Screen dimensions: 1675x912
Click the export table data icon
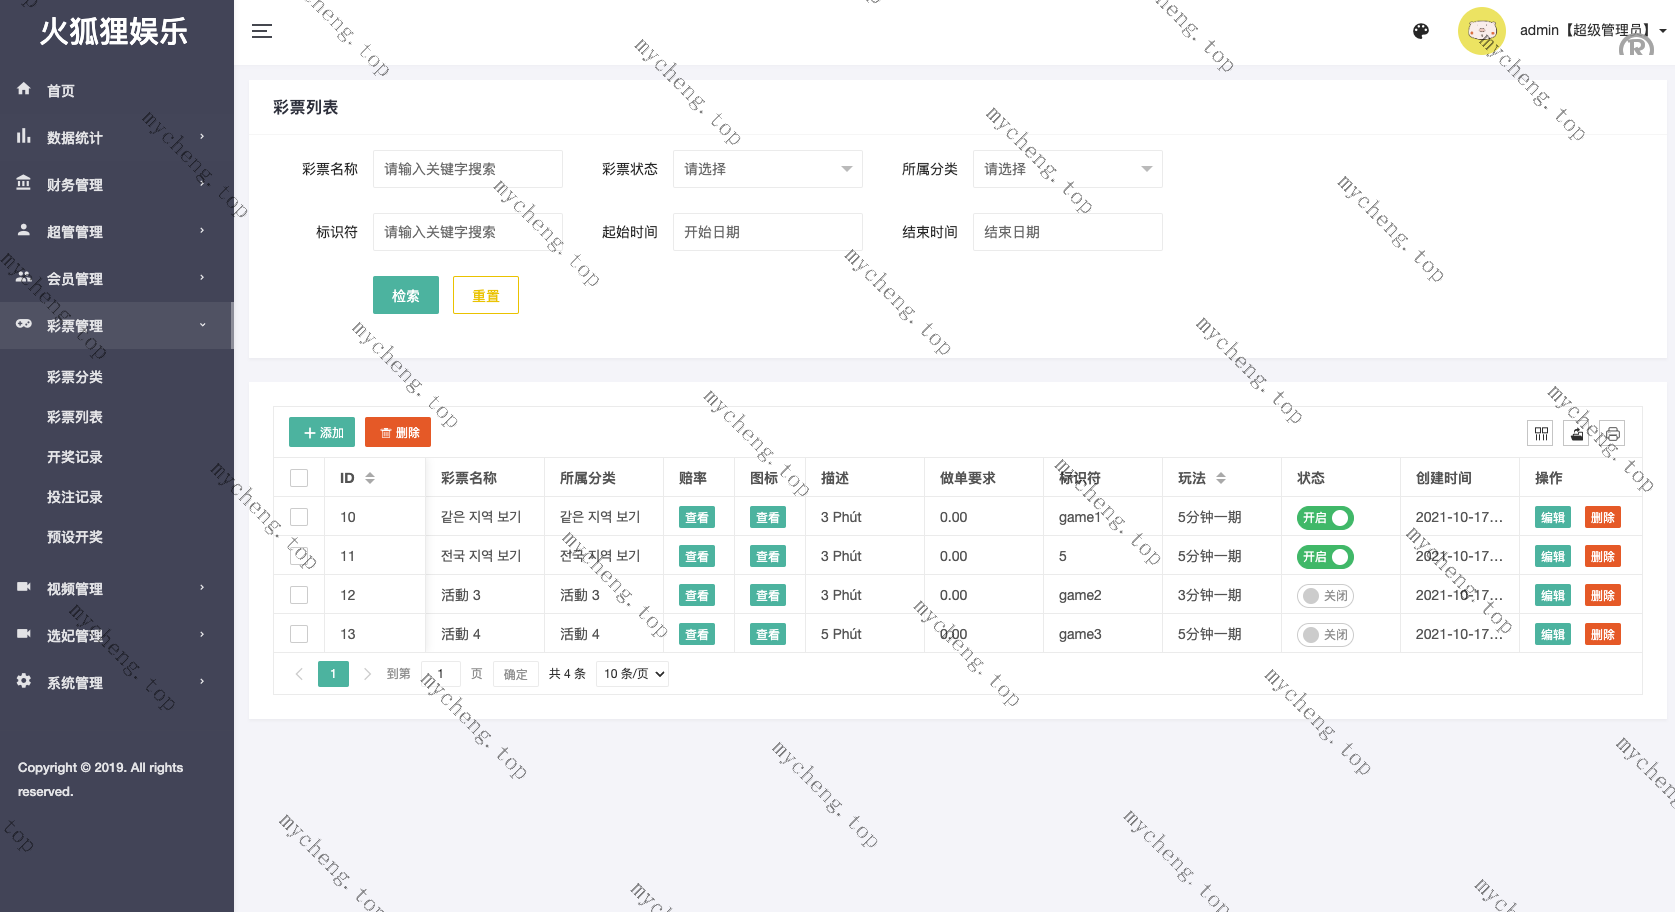coord(1577,433)
